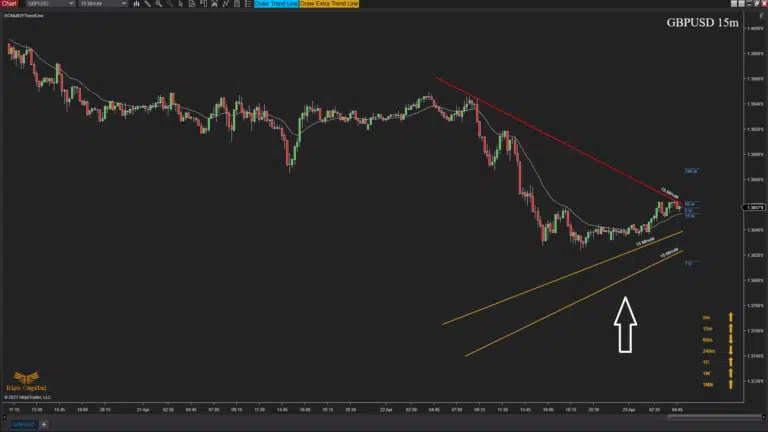Click the red Chart window label
The height and width of the screenshot is (432, 768).
(x=9, y=3)
